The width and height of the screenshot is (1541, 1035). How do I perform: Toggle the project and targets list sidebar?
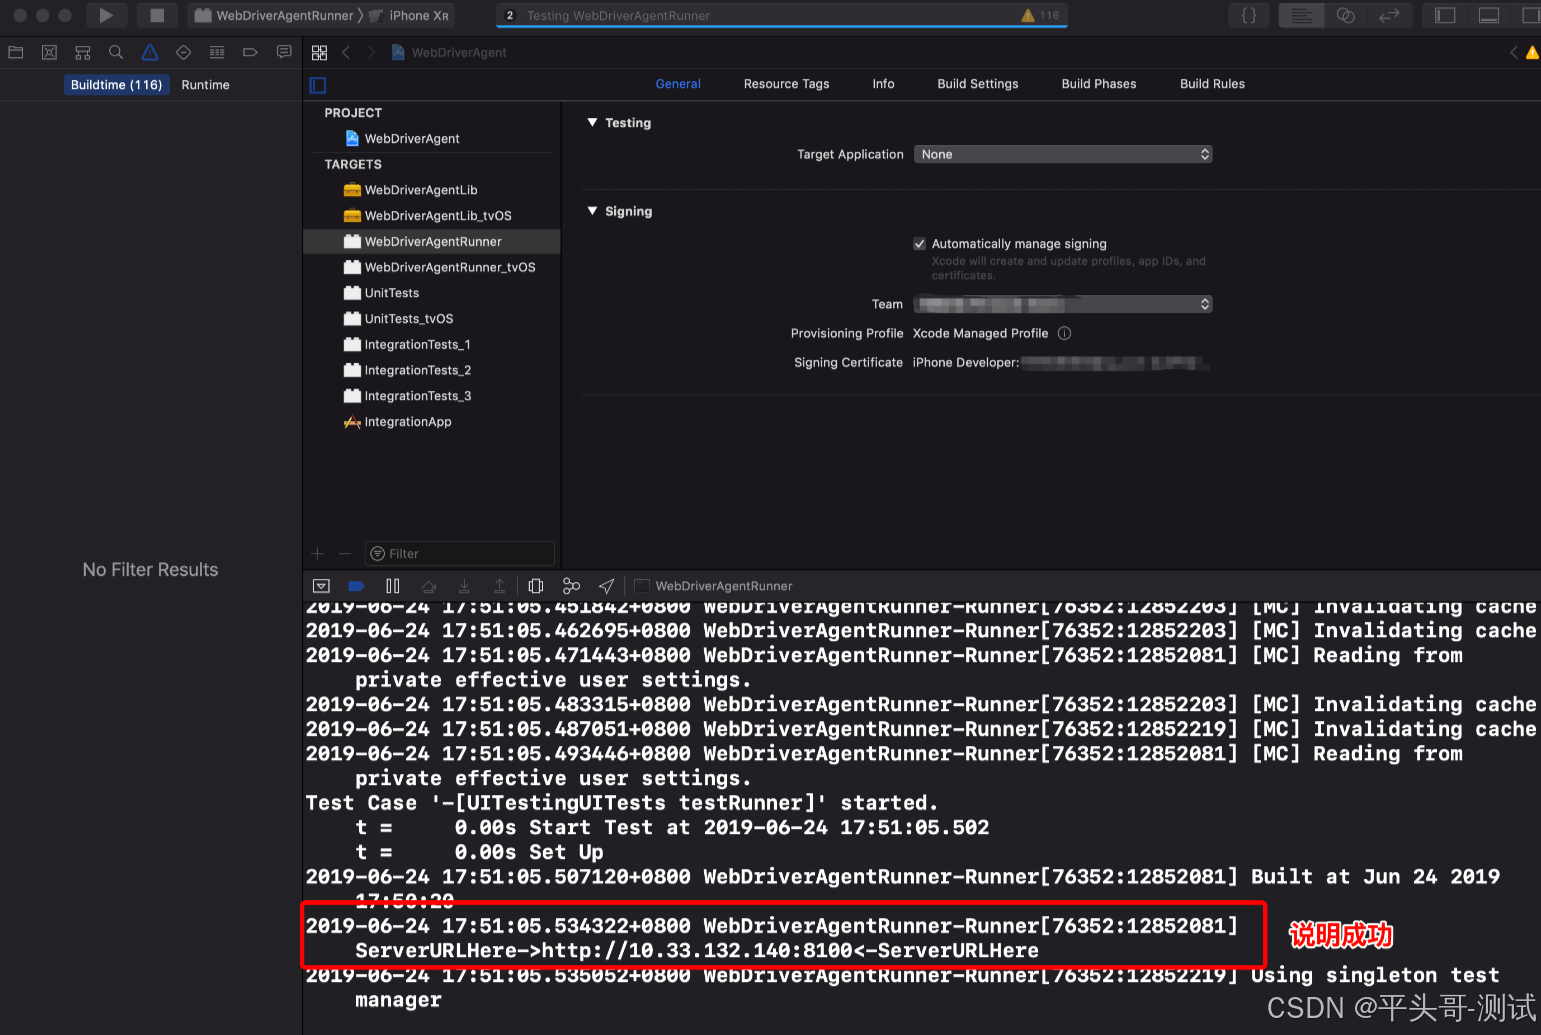pos(318,85)
